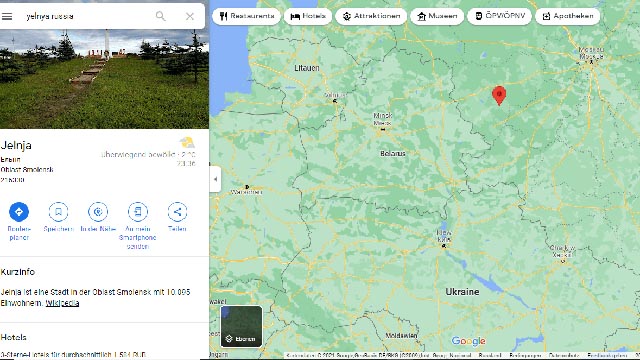640x360 pixels.
Task: Collapse the side panel arrow
Action: point(215,179)
